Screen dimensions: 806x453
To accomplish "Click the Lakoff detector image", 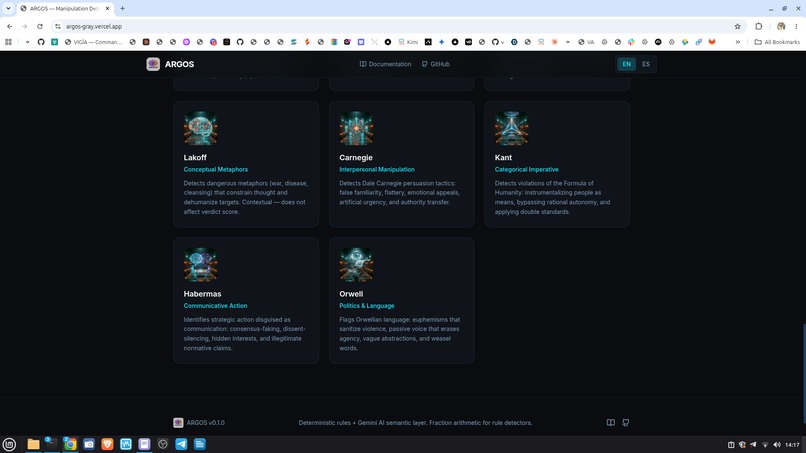I will point(200,129).
